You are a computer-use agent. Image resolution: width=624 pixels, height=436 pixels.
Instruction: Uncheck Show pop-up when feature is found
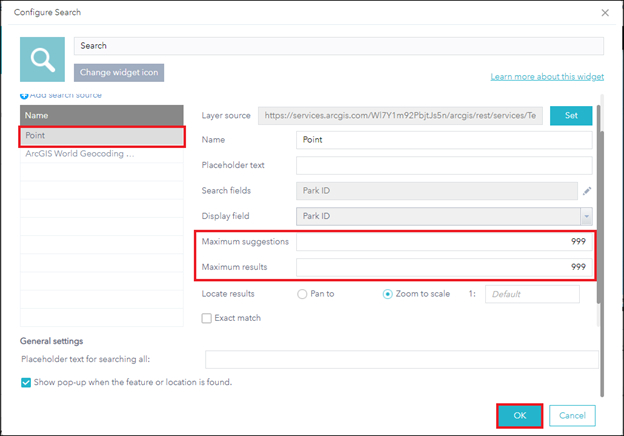[26, 383]
